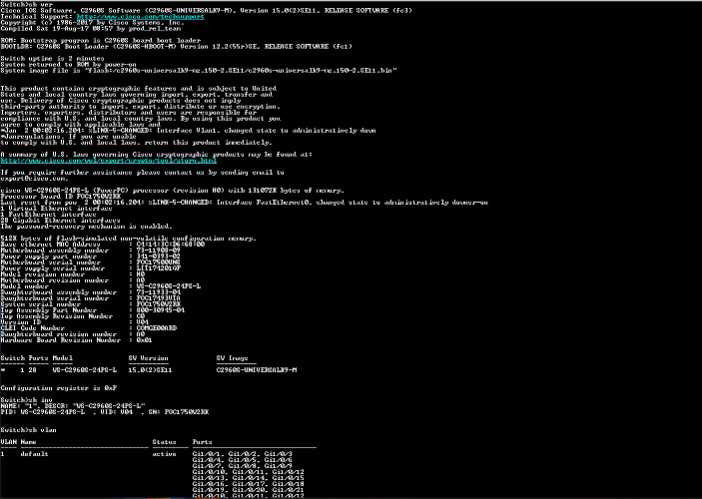The image size is (702, 499).
Task: Click the 'Switch>sh vlan' command line
Action: point(29,430)
